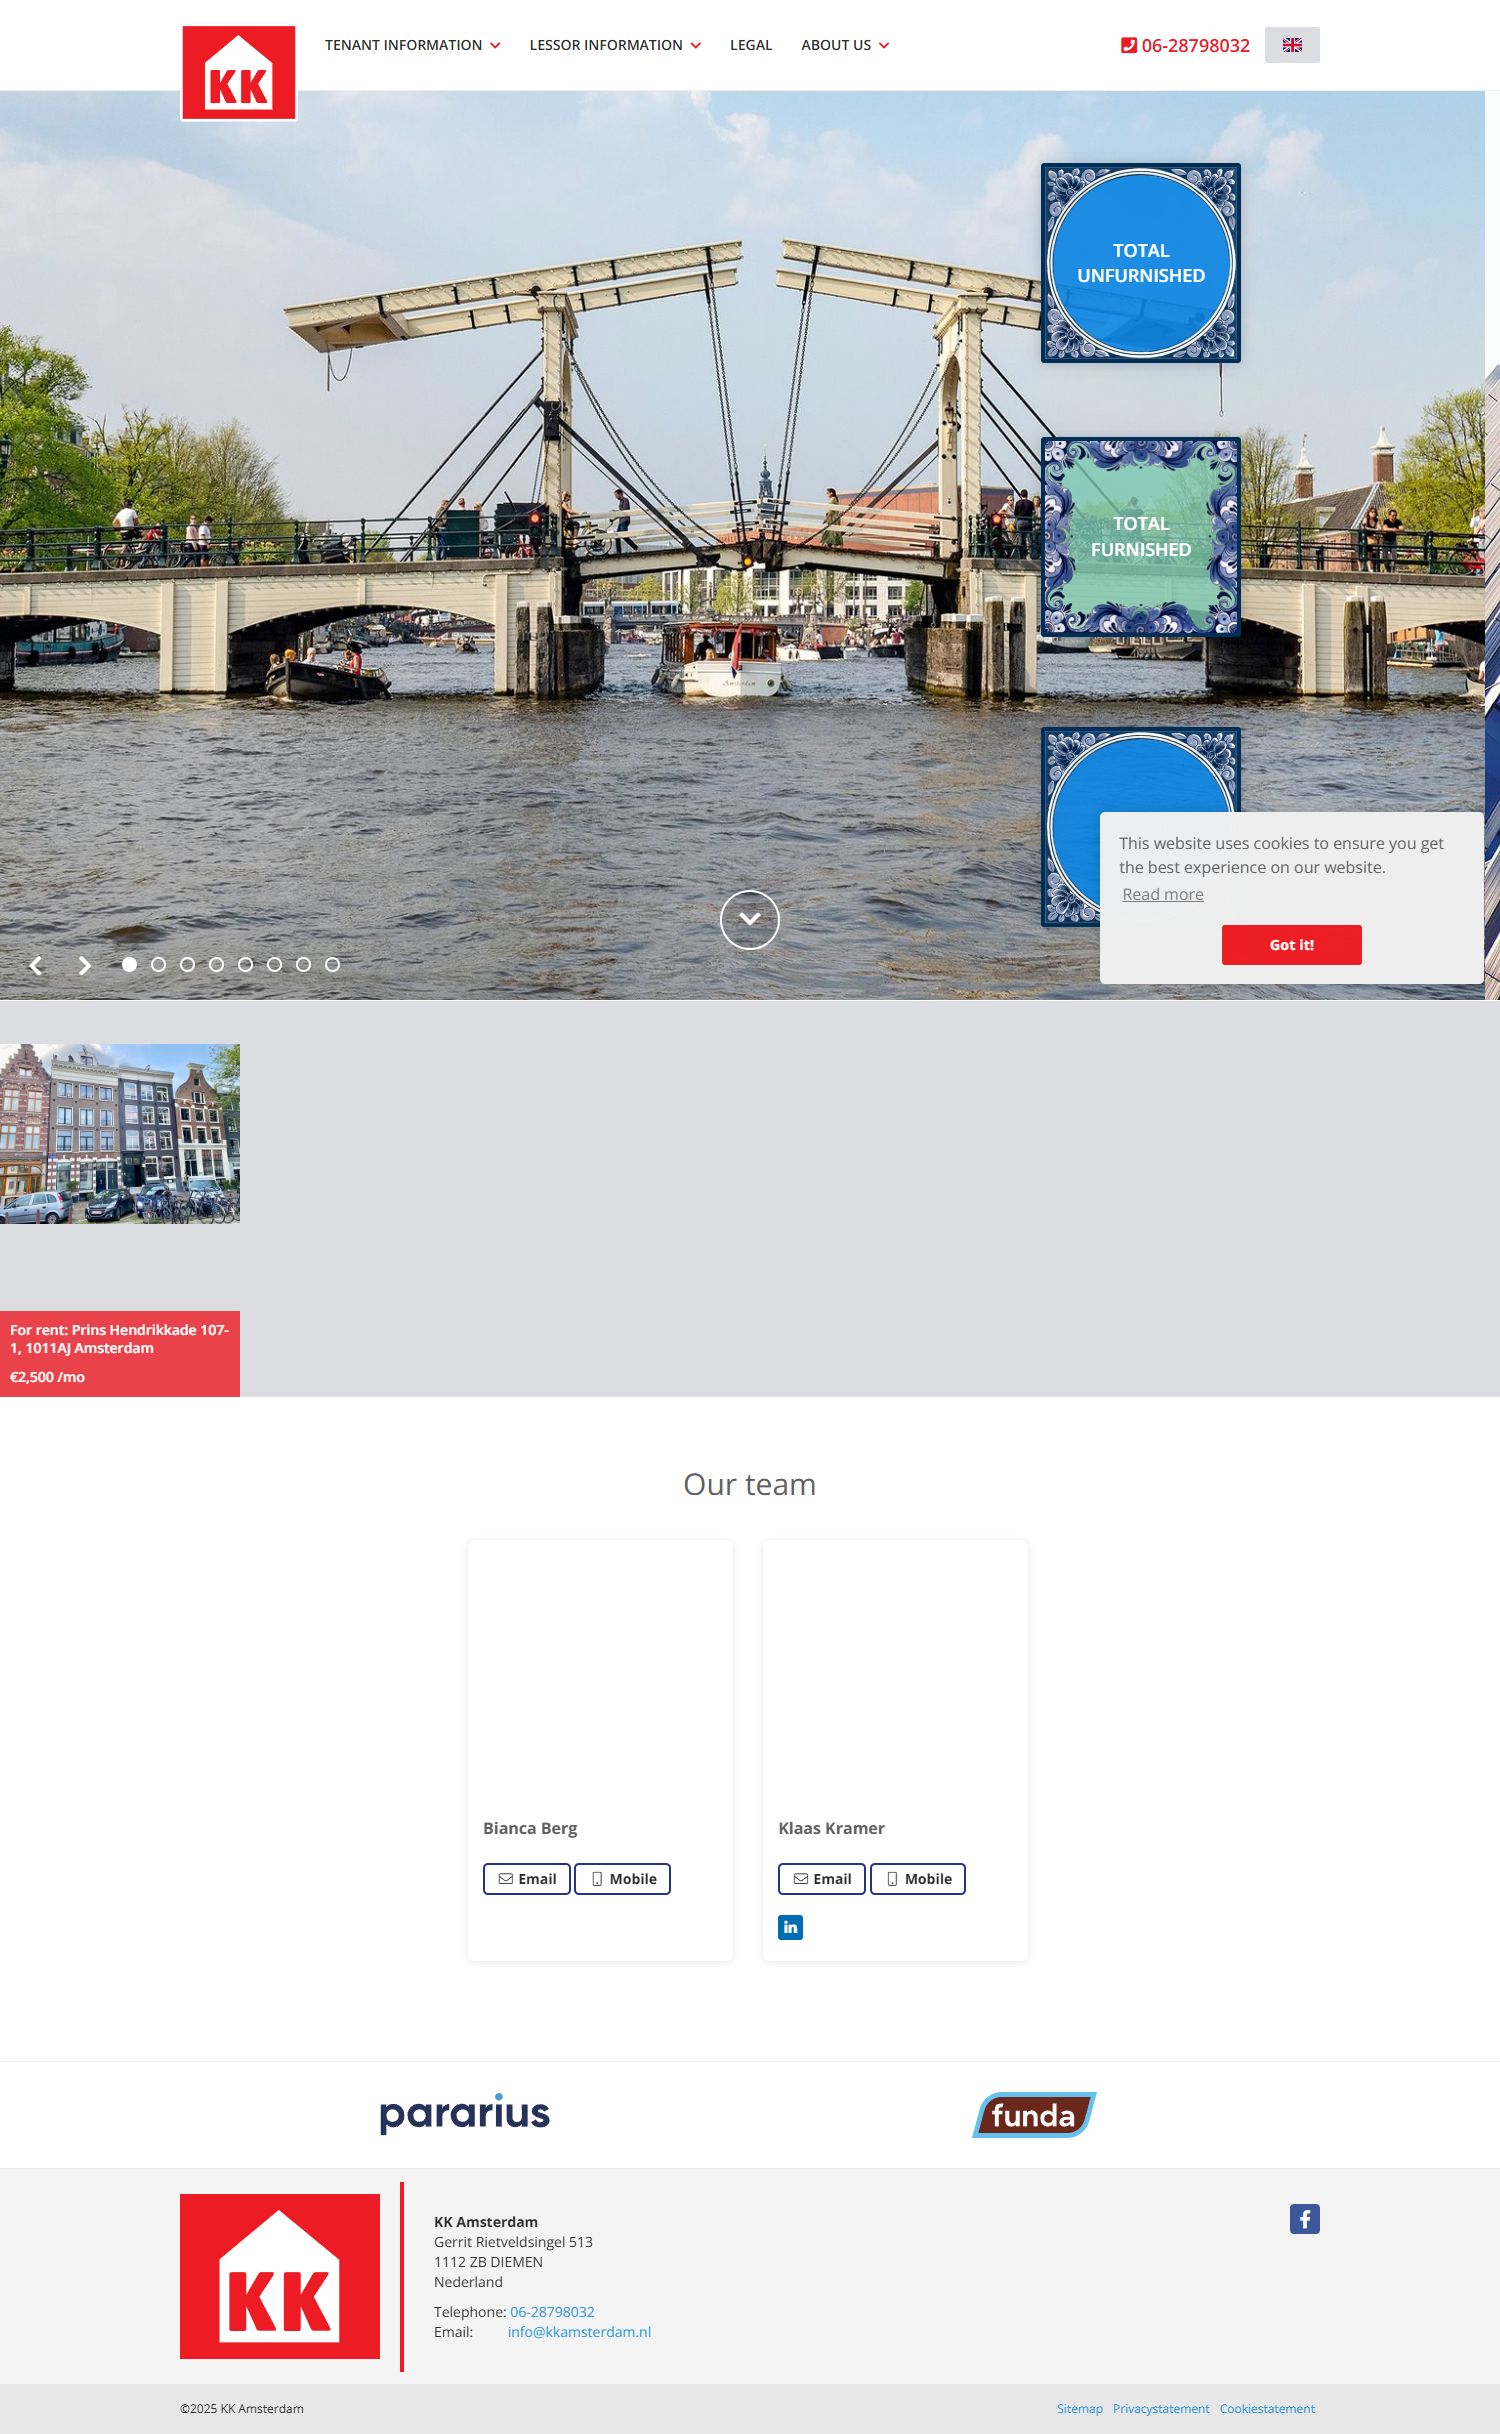This screenshot has height=2434, width=1500.
Task: Email info@kkamsterdam.nl from footer
Action: coord(579,2332)
